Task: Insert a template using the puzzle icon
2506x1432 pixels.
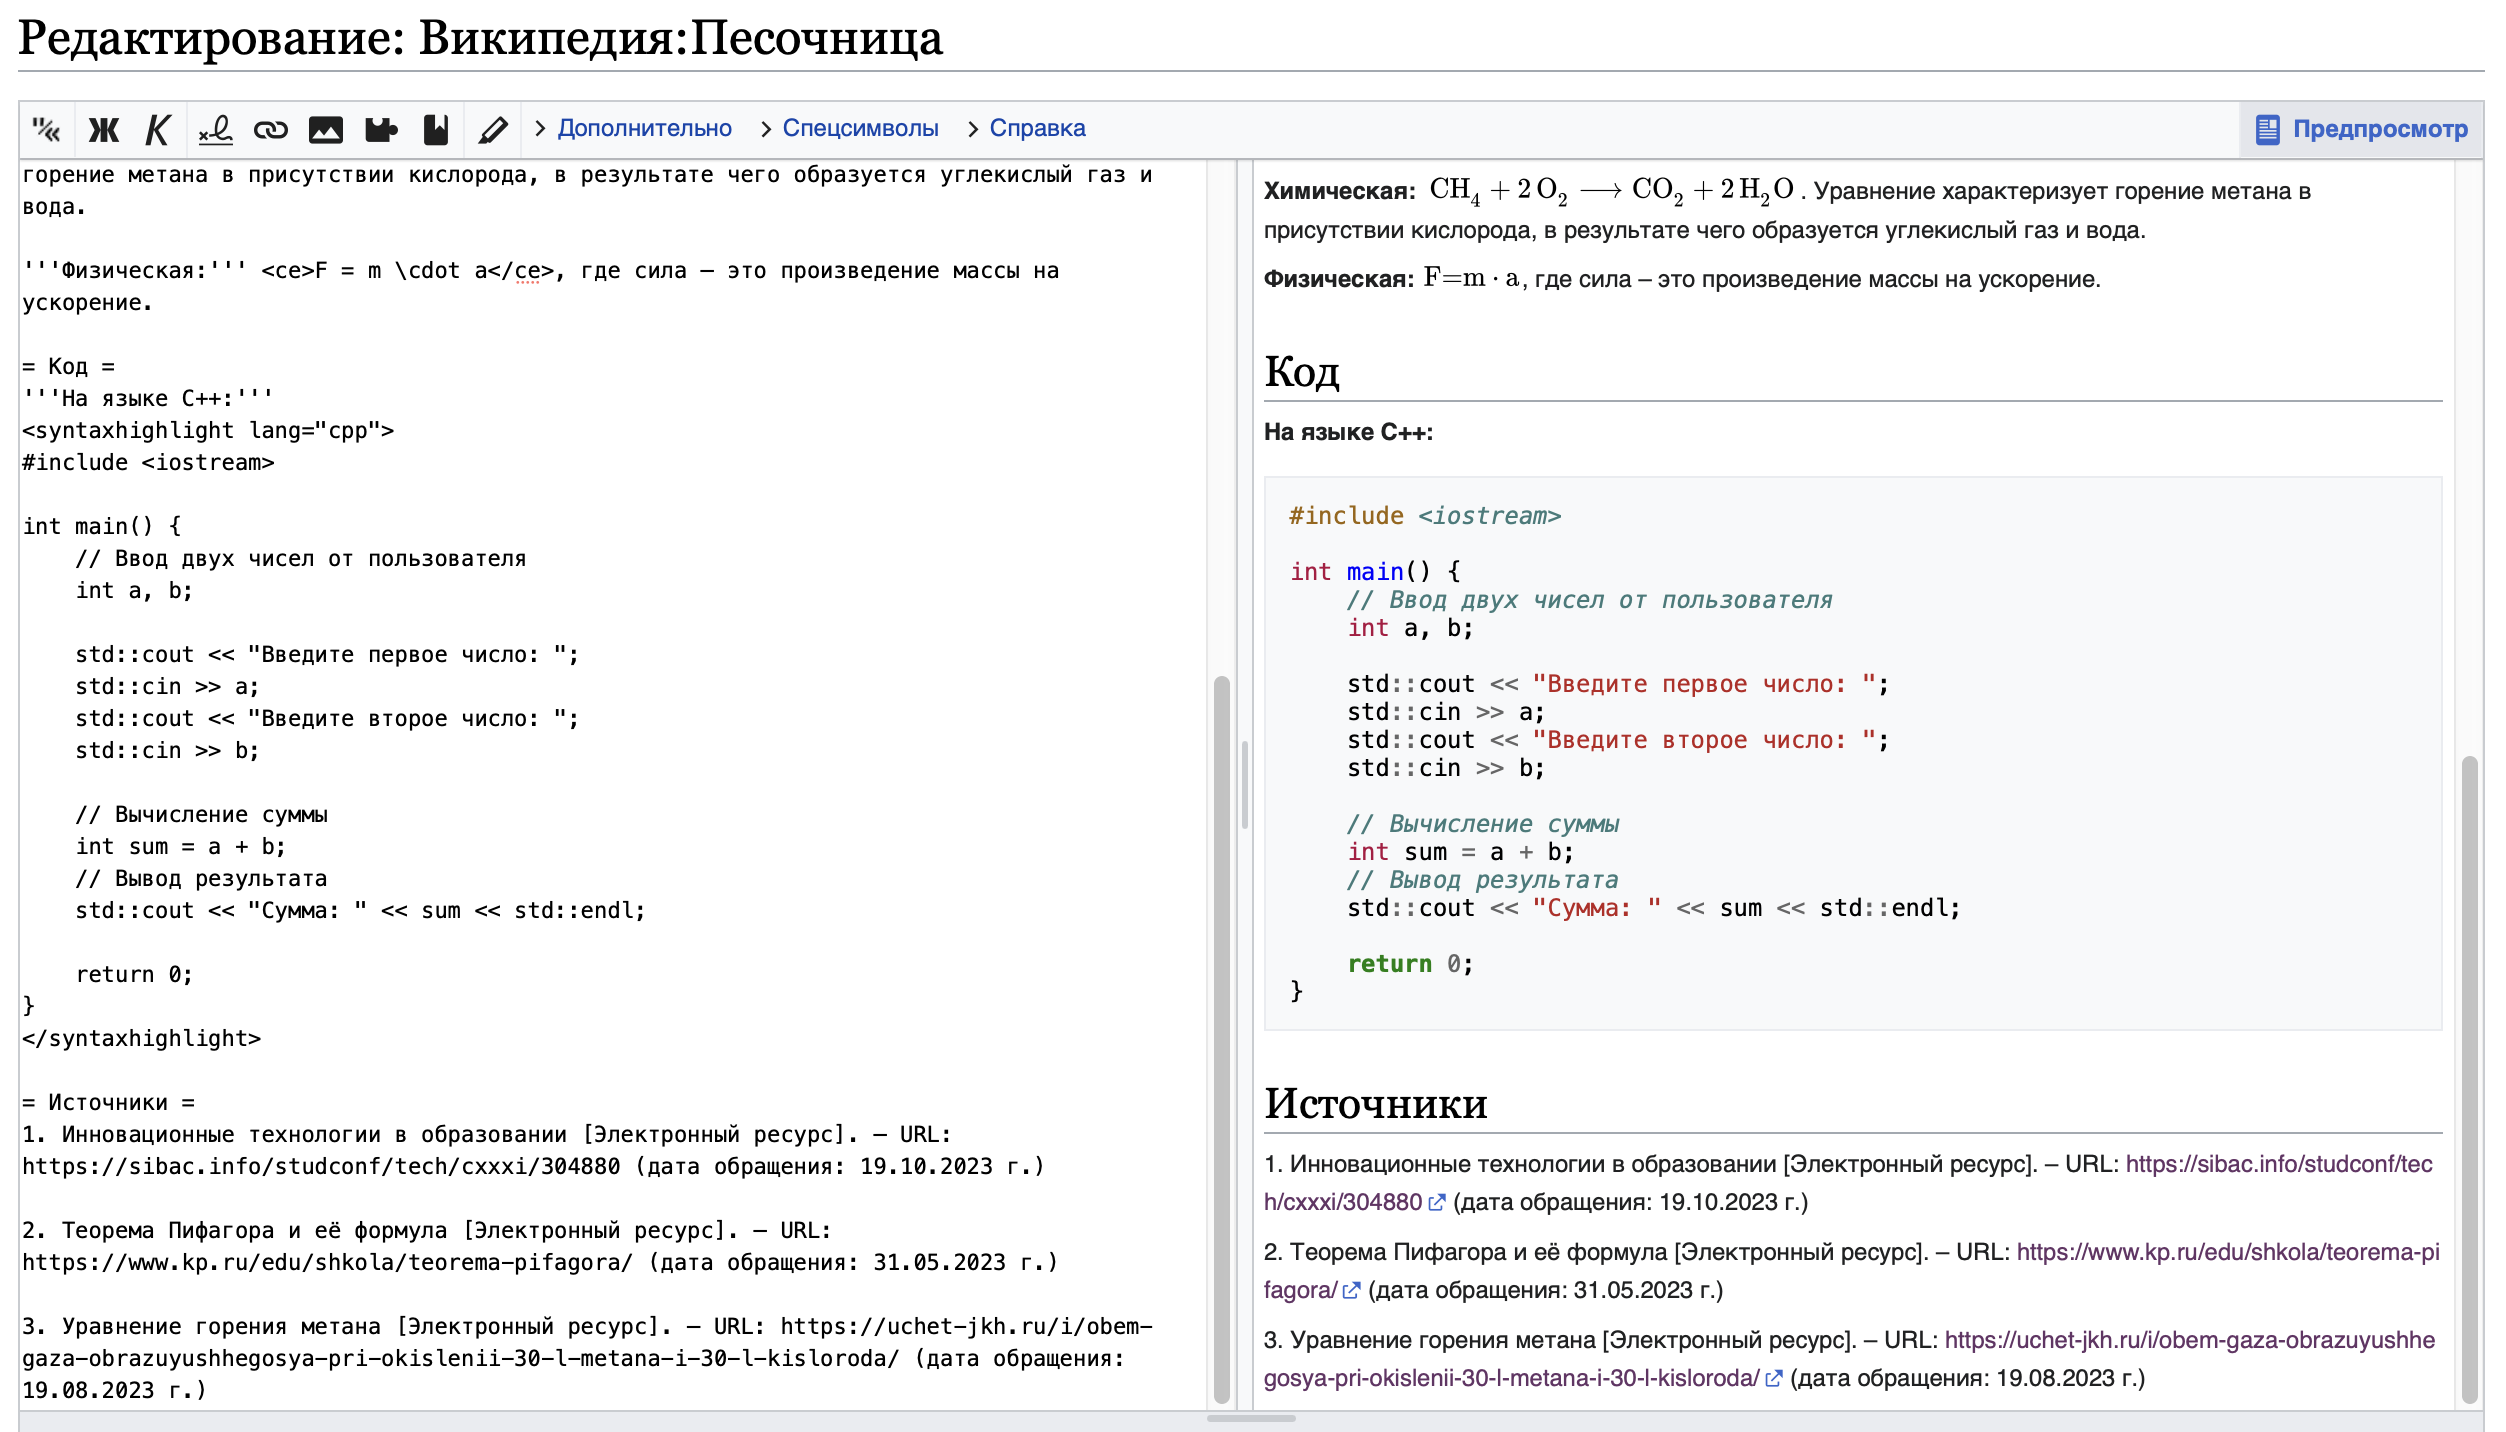Action: (x=381, y=129)
